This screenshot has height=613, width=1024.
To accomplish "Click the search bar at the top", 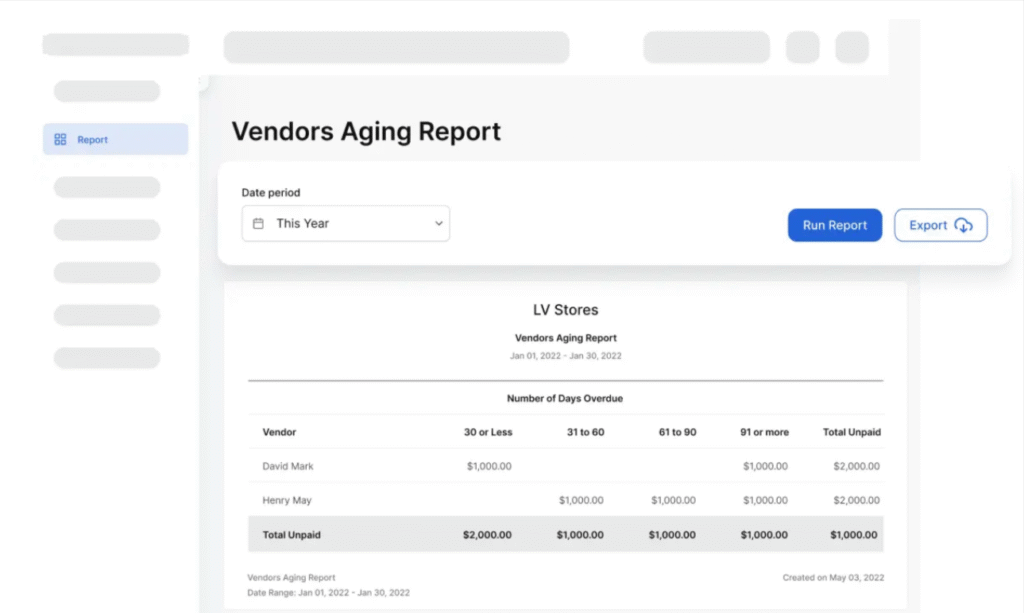I will click(x=396, y=47).
